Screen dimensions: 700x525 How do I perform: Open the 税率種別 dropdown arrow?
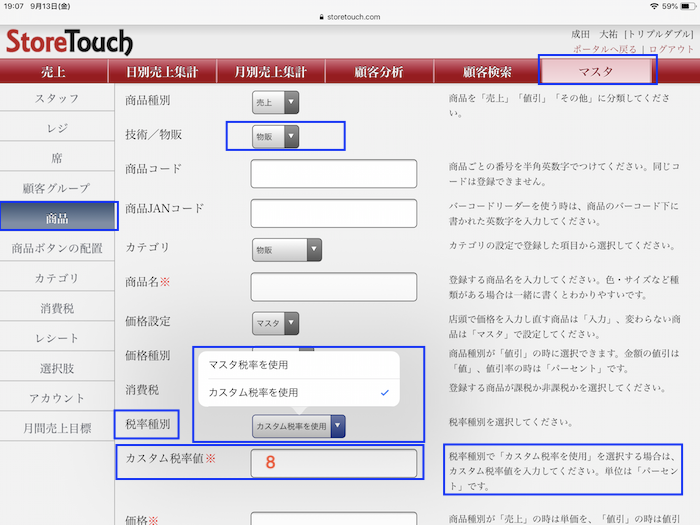(338, 426)
